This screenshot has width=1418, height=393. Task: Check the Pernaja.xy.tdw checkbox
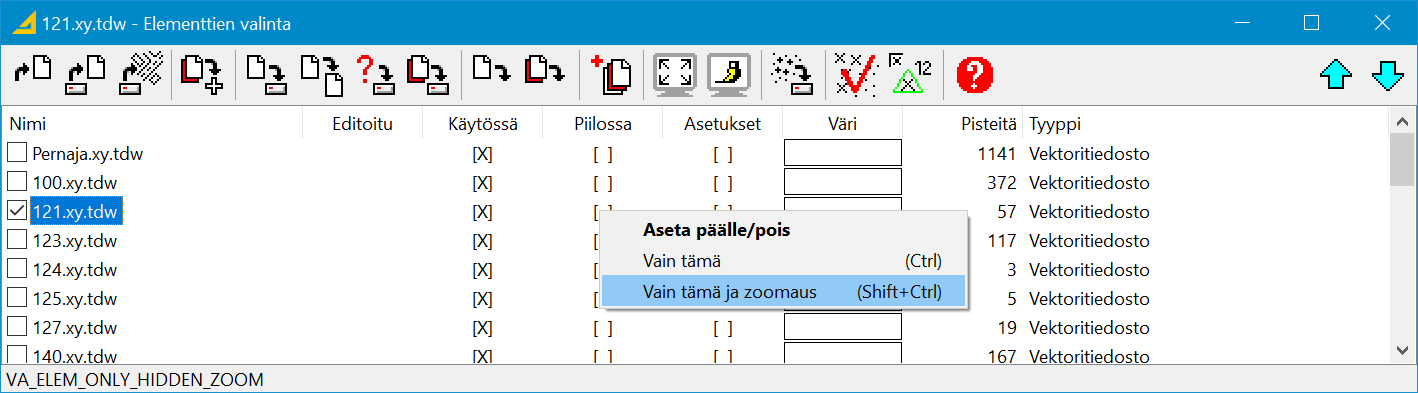(x=17, y=154)
